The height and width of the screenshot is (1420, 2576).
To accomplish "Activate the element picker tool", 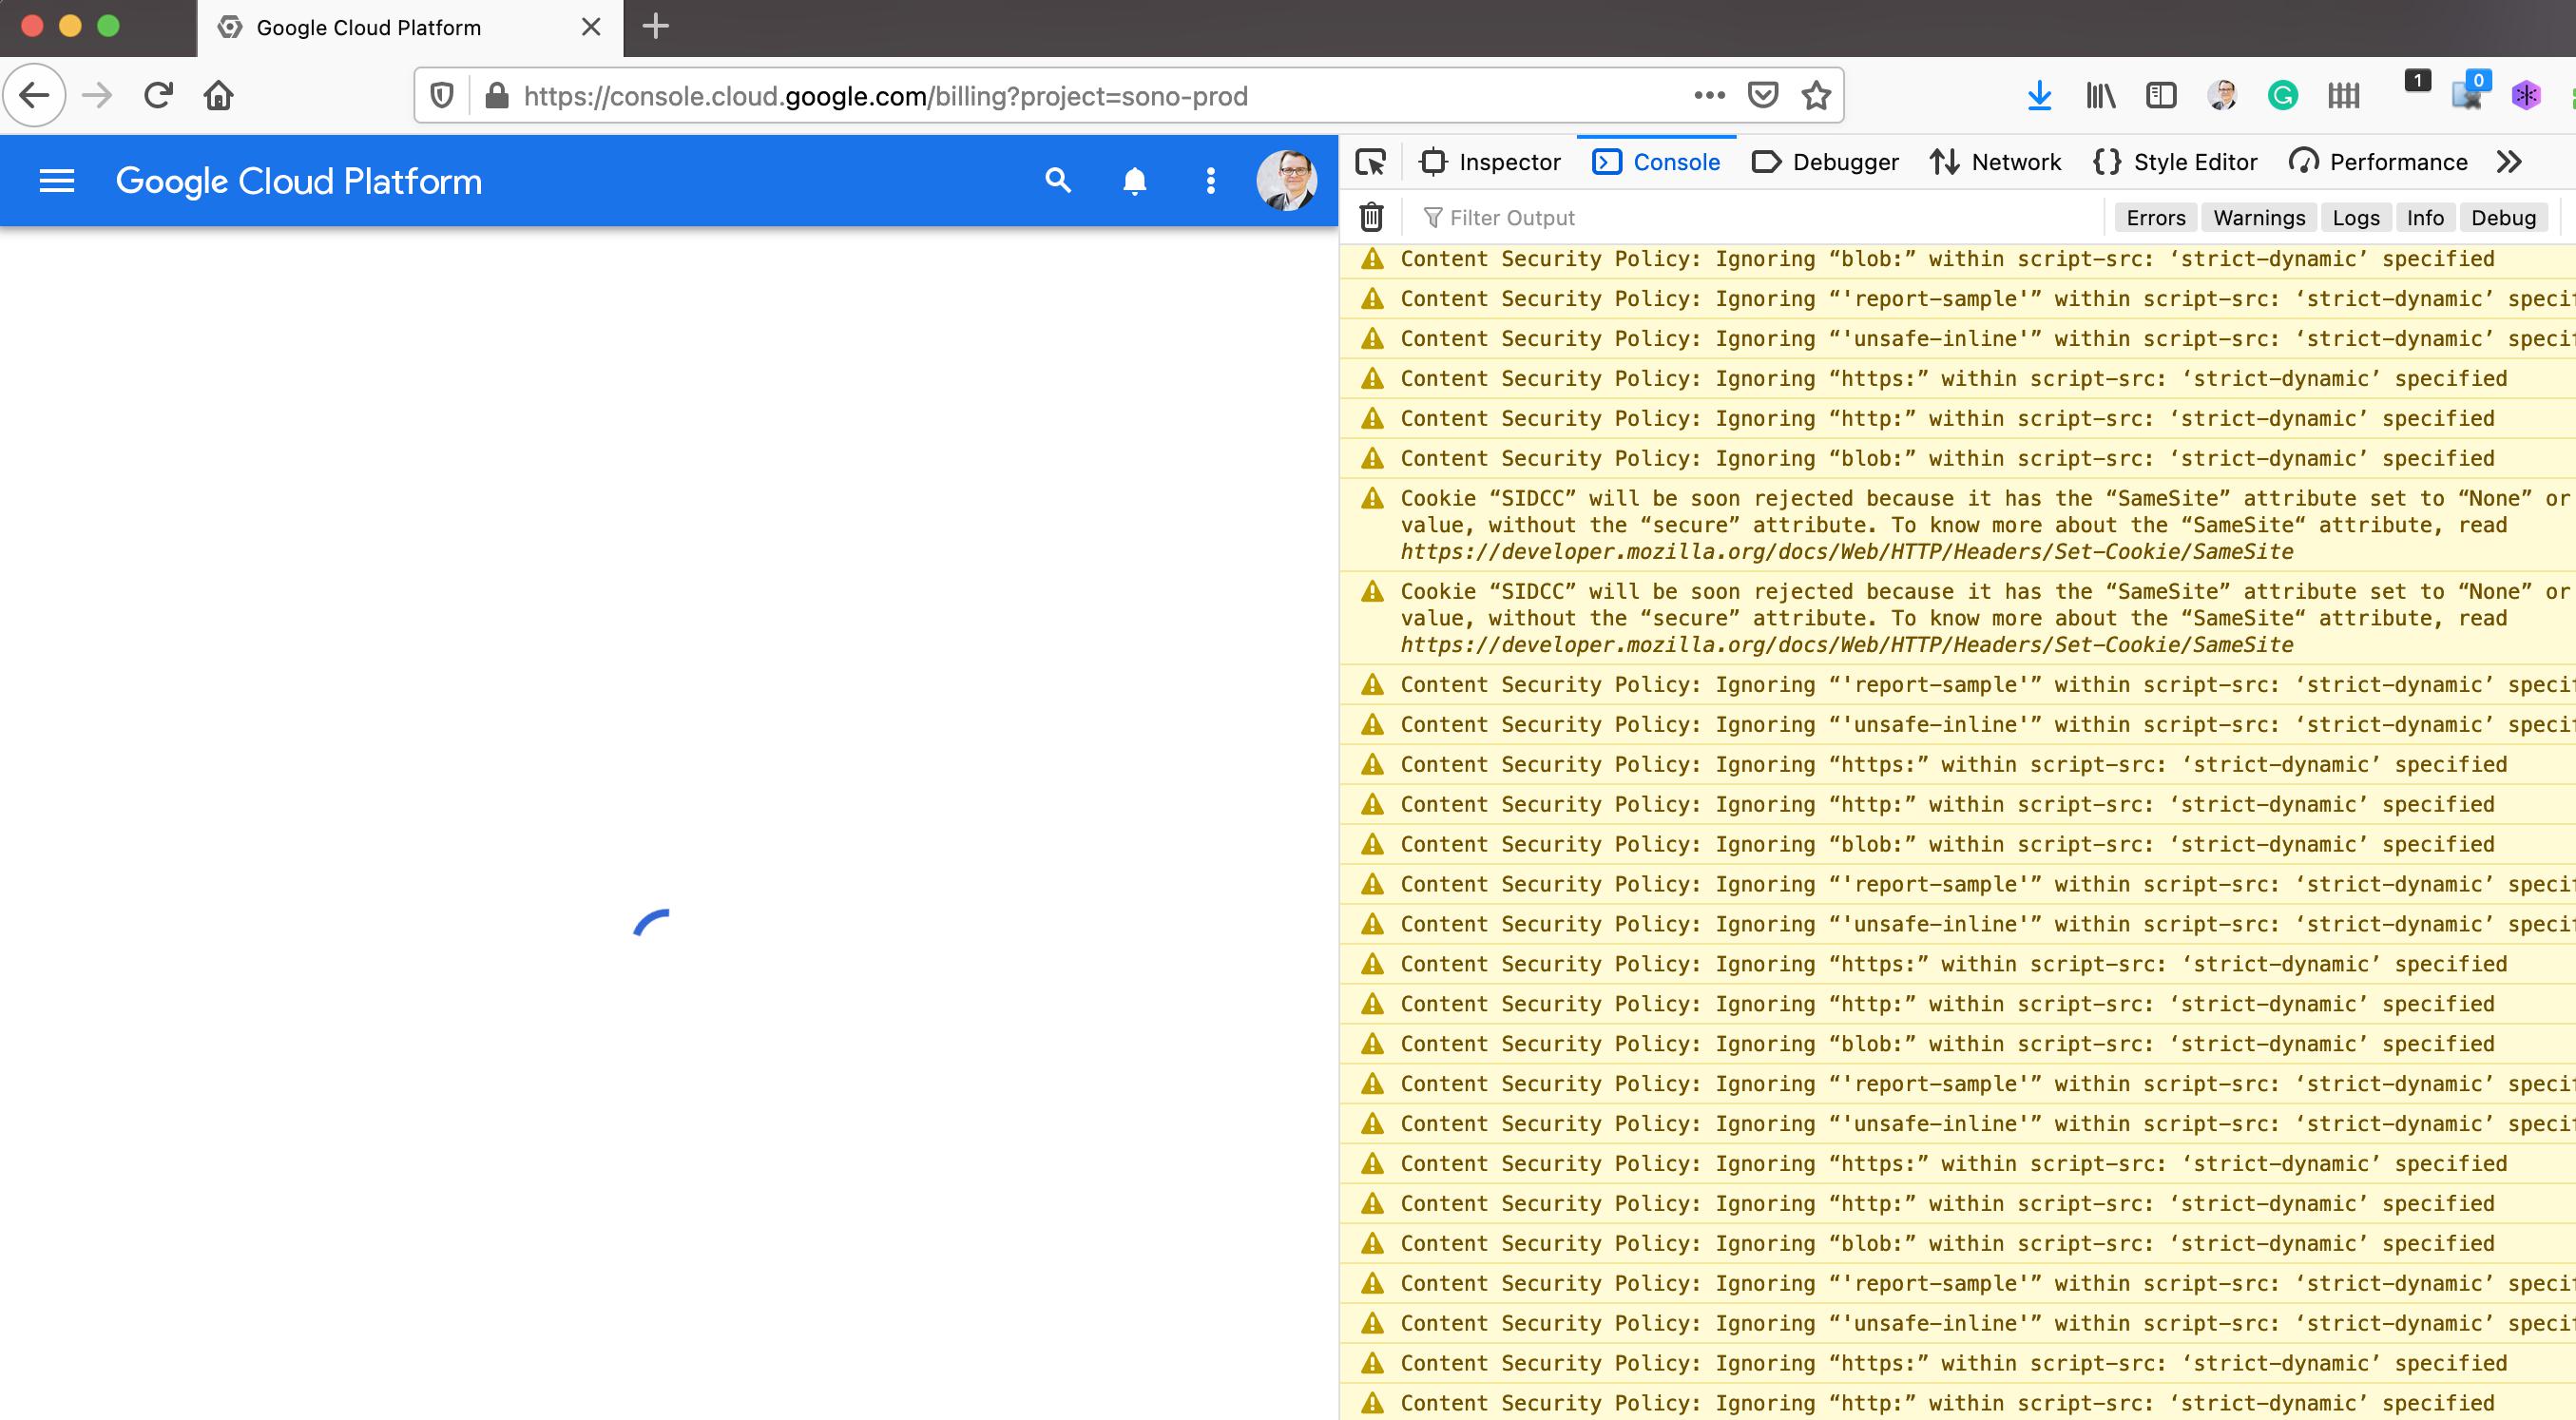I will [x=1373, y=161].
